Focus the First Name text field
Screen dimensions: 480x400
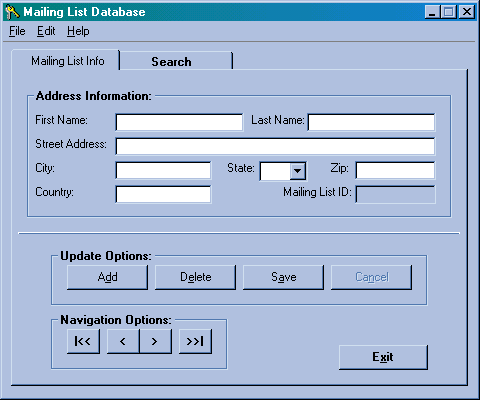pos(179,122)
